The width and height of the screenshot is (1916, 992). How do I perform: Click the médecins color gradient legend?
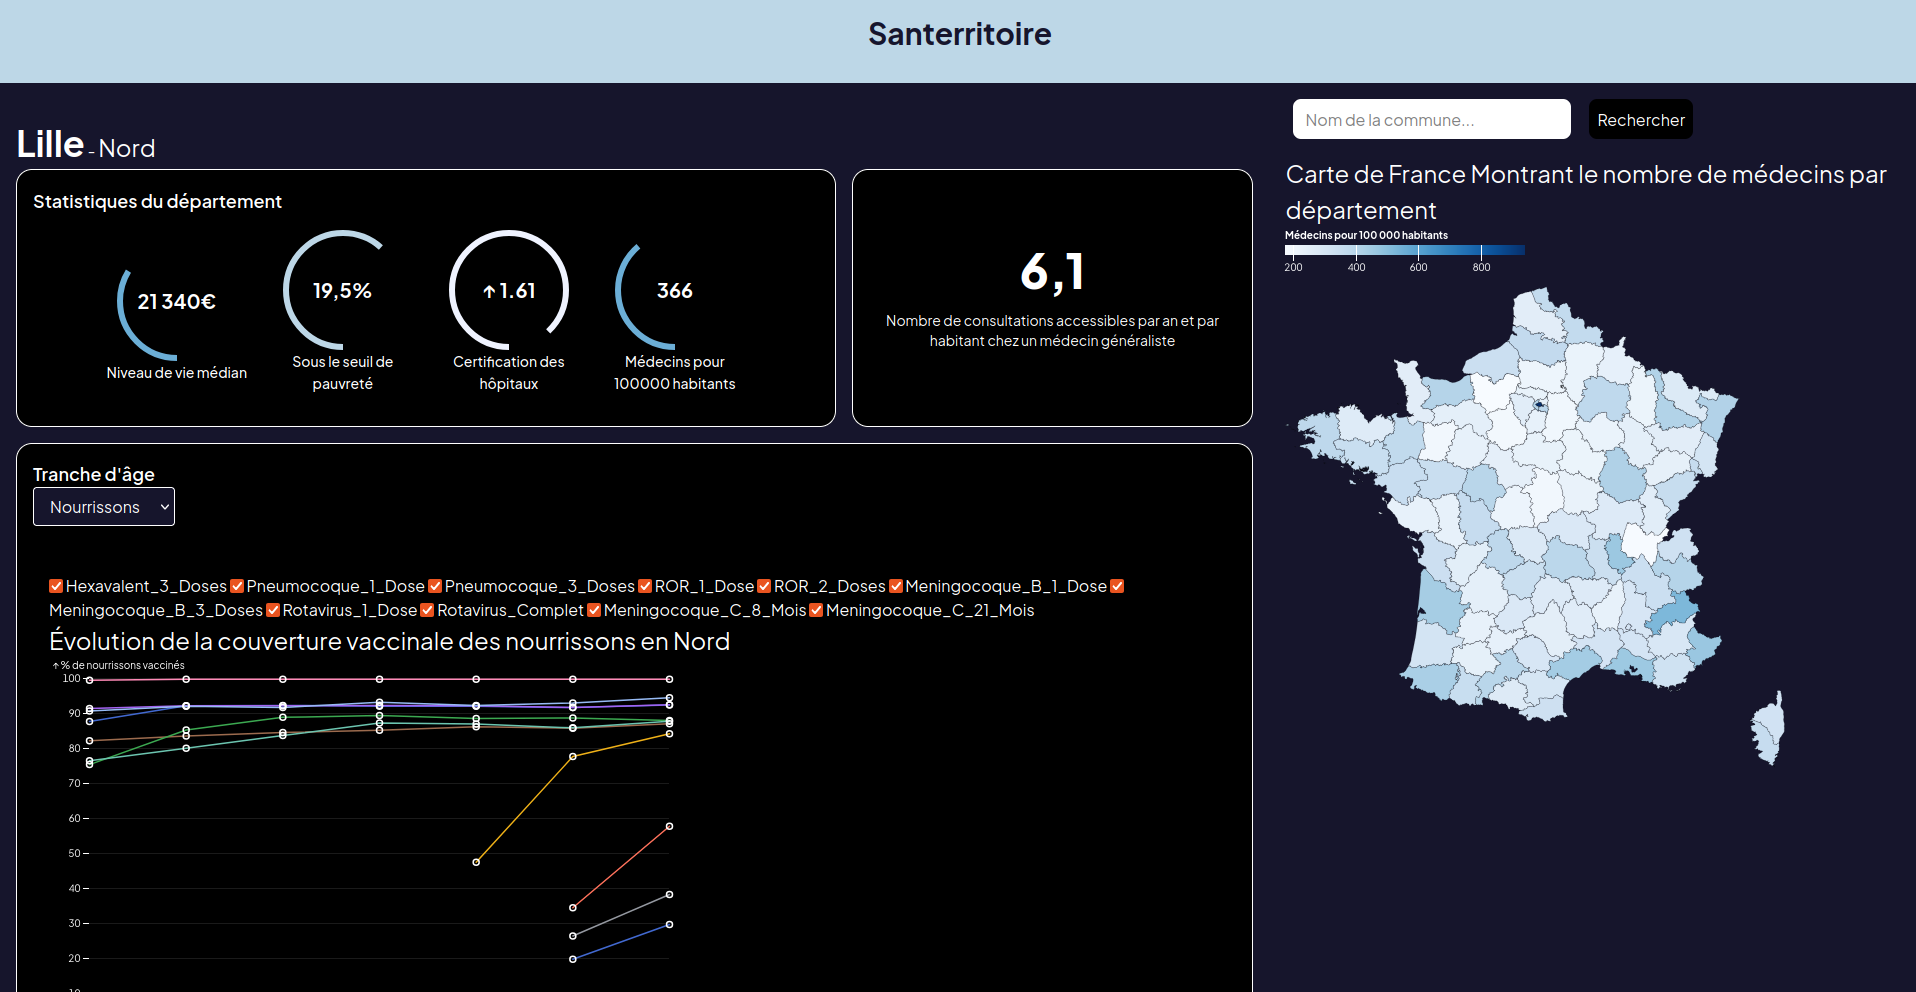point(1403,250)
